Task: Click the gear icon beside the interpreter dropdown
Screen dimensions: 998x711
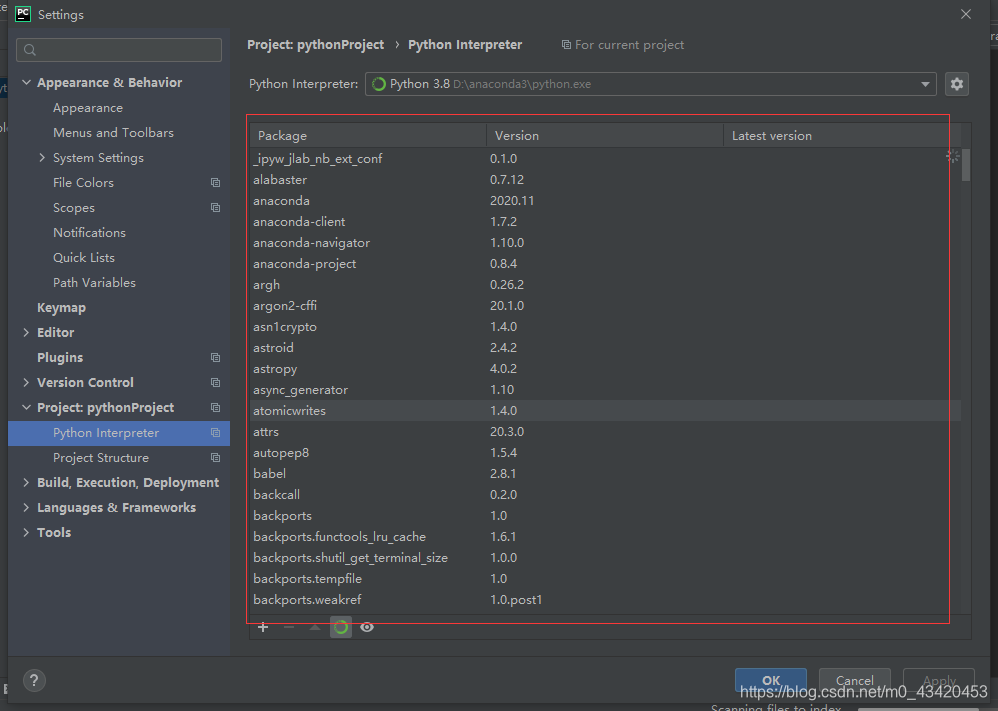Action: [957, 84]
